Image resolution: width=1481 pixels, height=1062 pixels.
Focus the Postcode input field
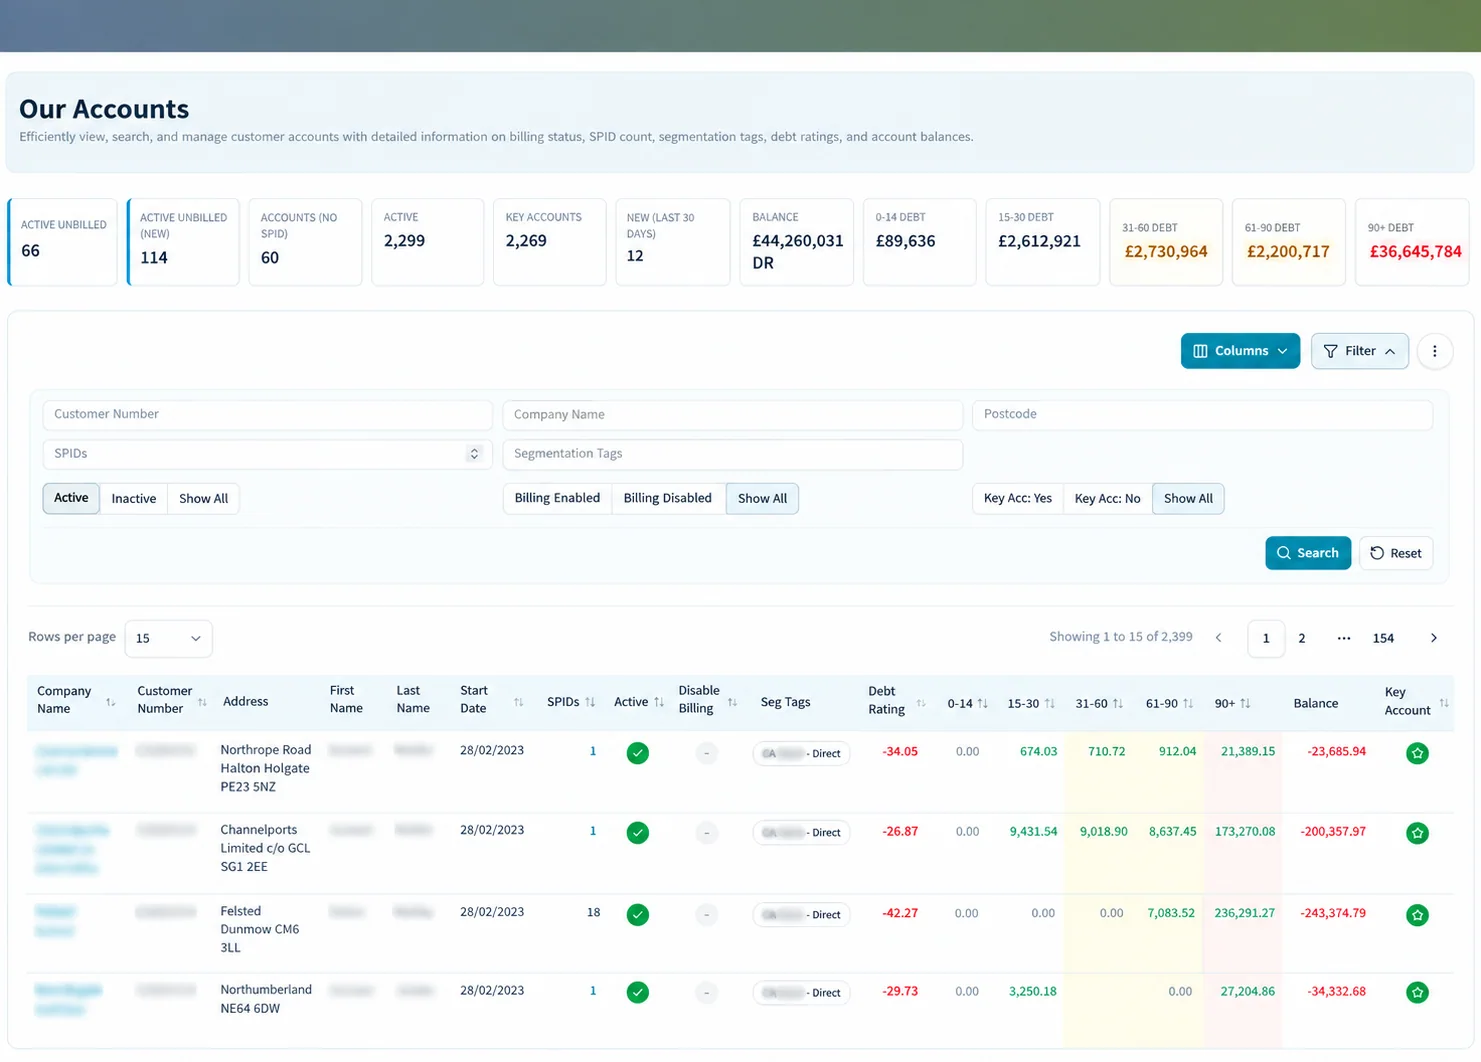coord(1202,414)
